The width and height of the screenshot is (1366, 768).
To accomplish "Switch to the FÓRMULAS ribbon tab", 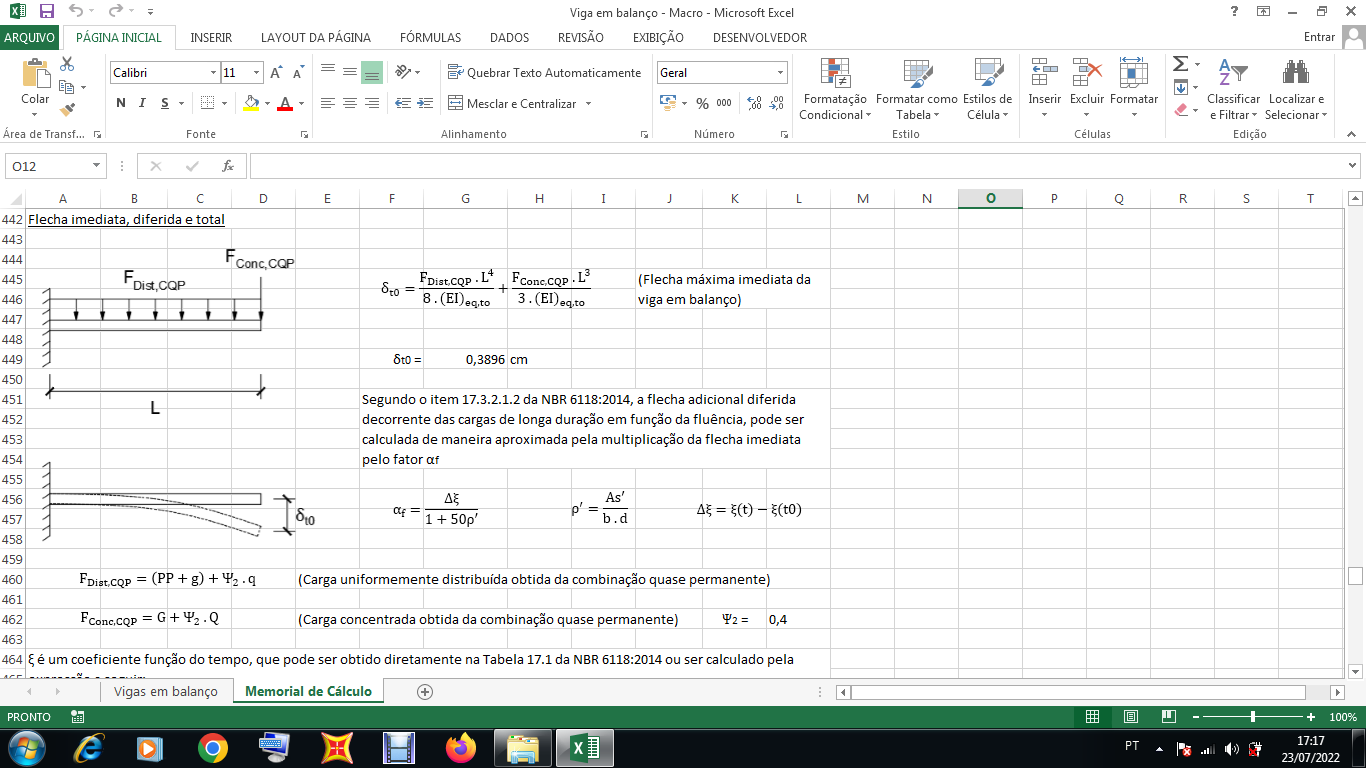I will [430, 38].
